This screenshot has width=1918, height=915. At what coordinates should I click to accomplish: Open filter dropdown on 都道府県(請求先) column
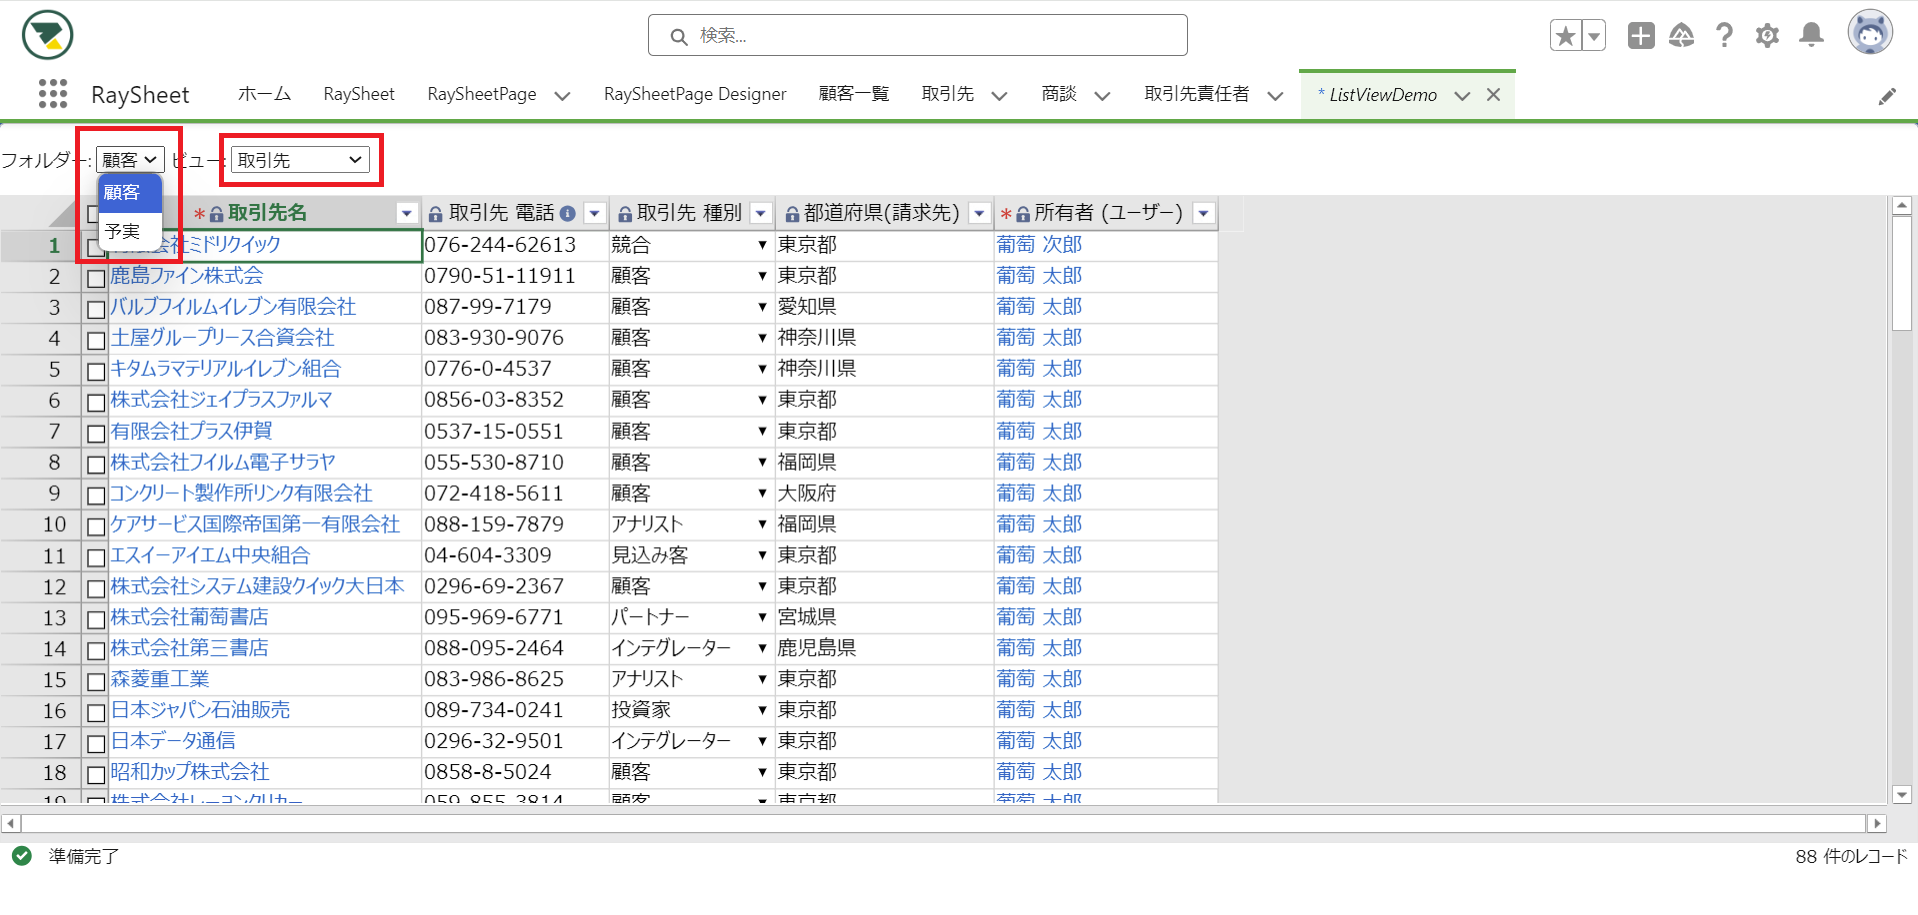tap(980, 213)
